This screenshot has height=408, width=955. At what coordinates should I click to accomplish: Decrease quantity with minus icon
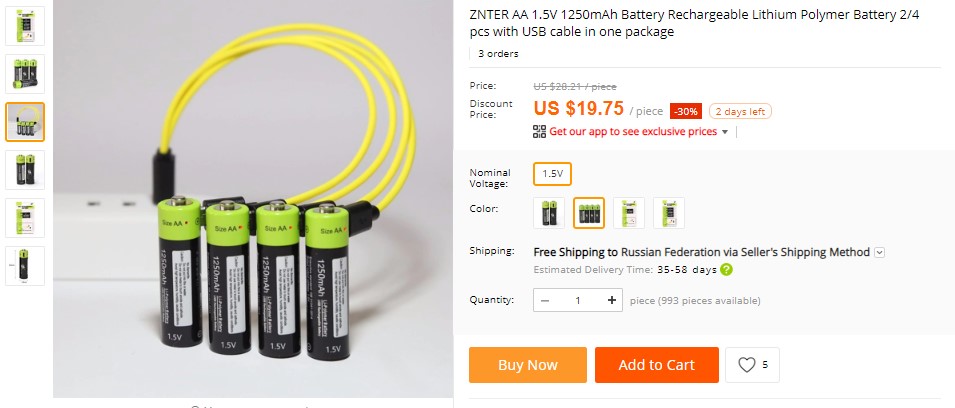click(x=544, y=300)
